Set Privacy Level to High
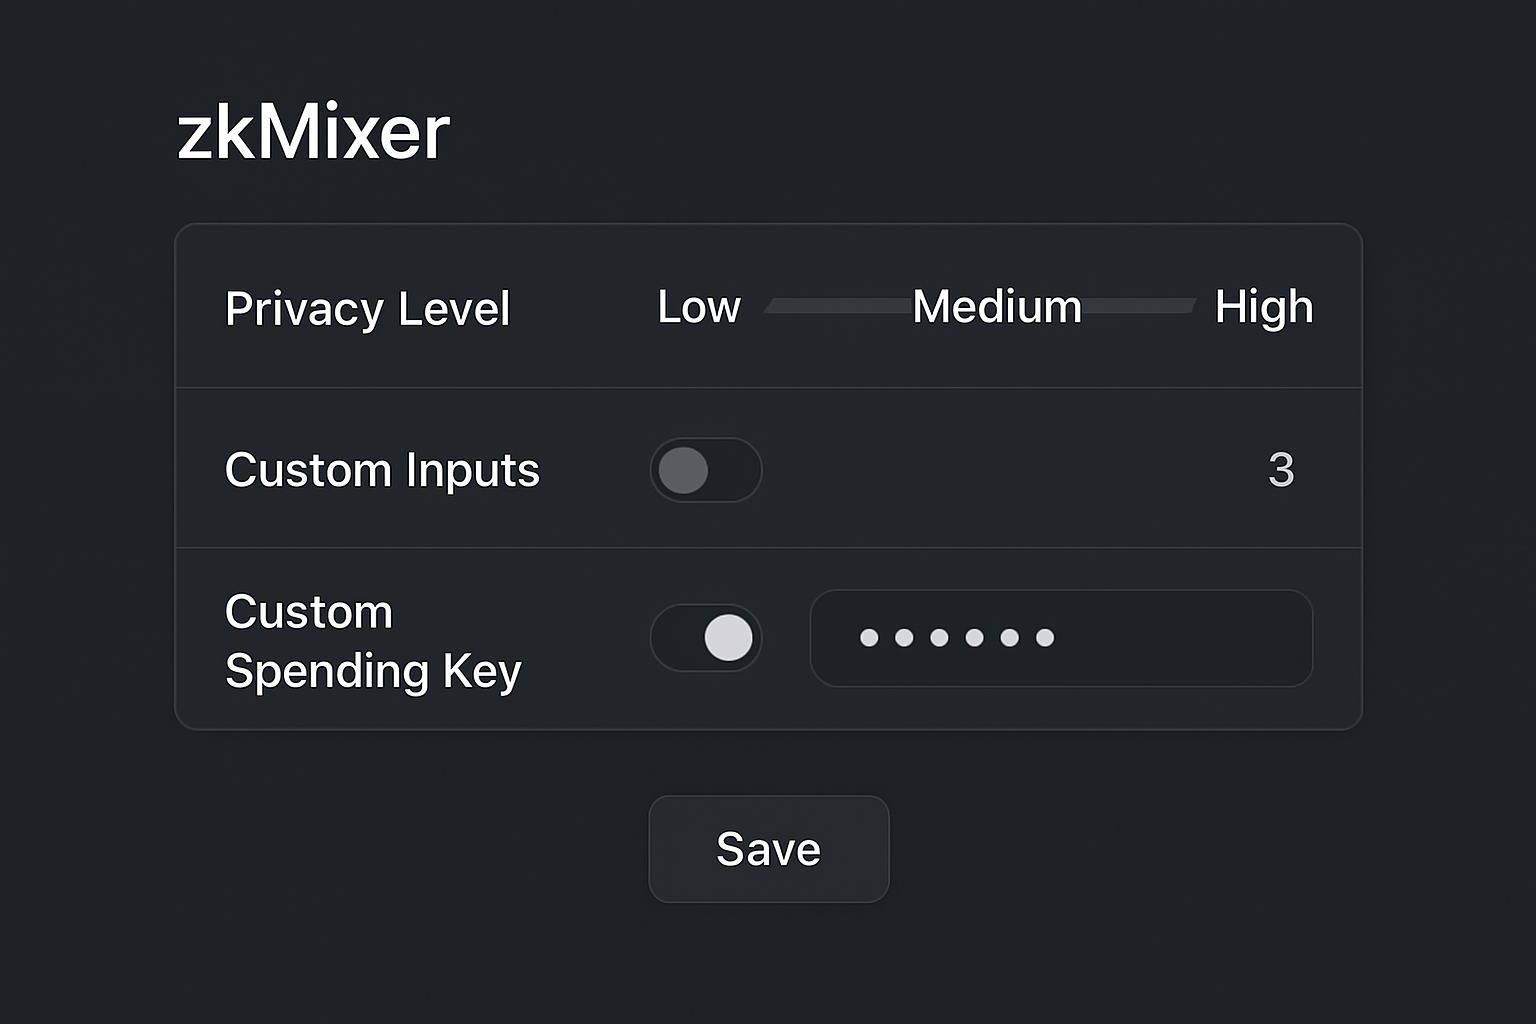This screenshot has width=1536, height=1024. pos(1263,308)
